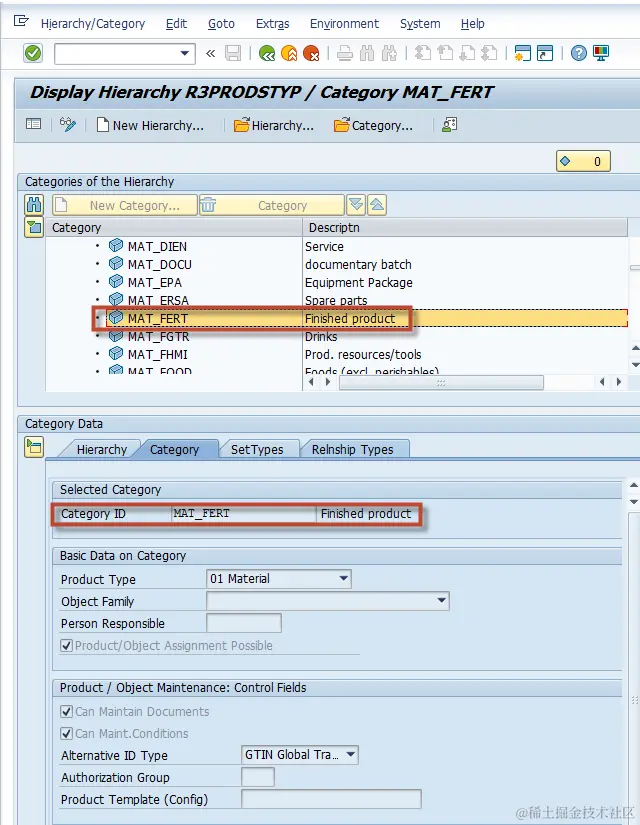The width and height of the screenshot is (640, 825).
Task: Click the Find binoculars icon
Action: [367, 53]
